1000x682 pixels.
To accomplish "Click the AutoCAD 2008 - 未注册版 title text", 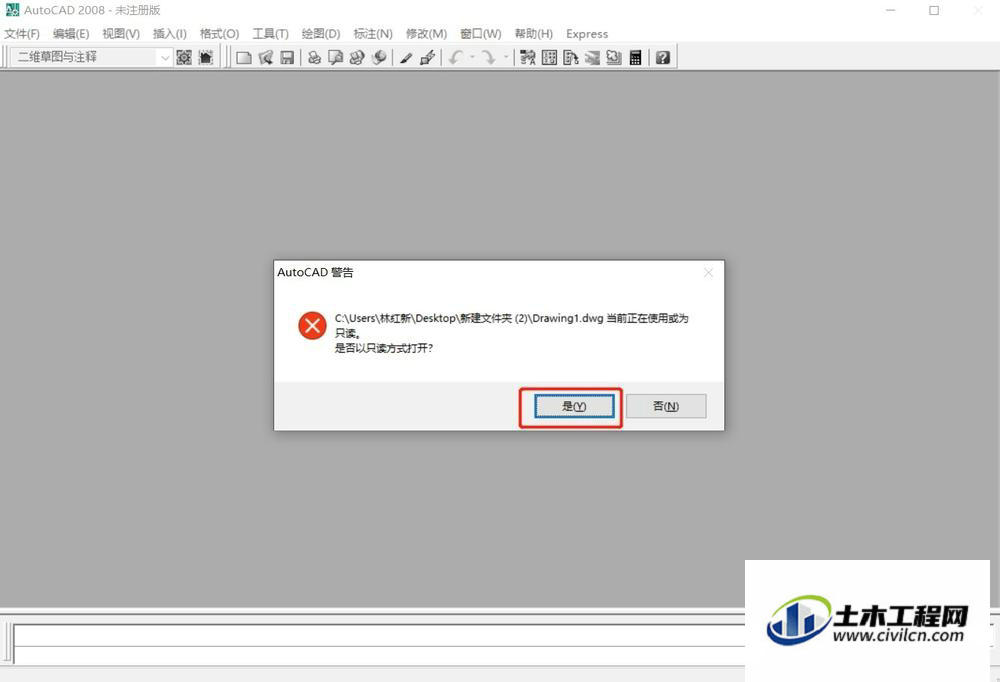I will point(92,10).
